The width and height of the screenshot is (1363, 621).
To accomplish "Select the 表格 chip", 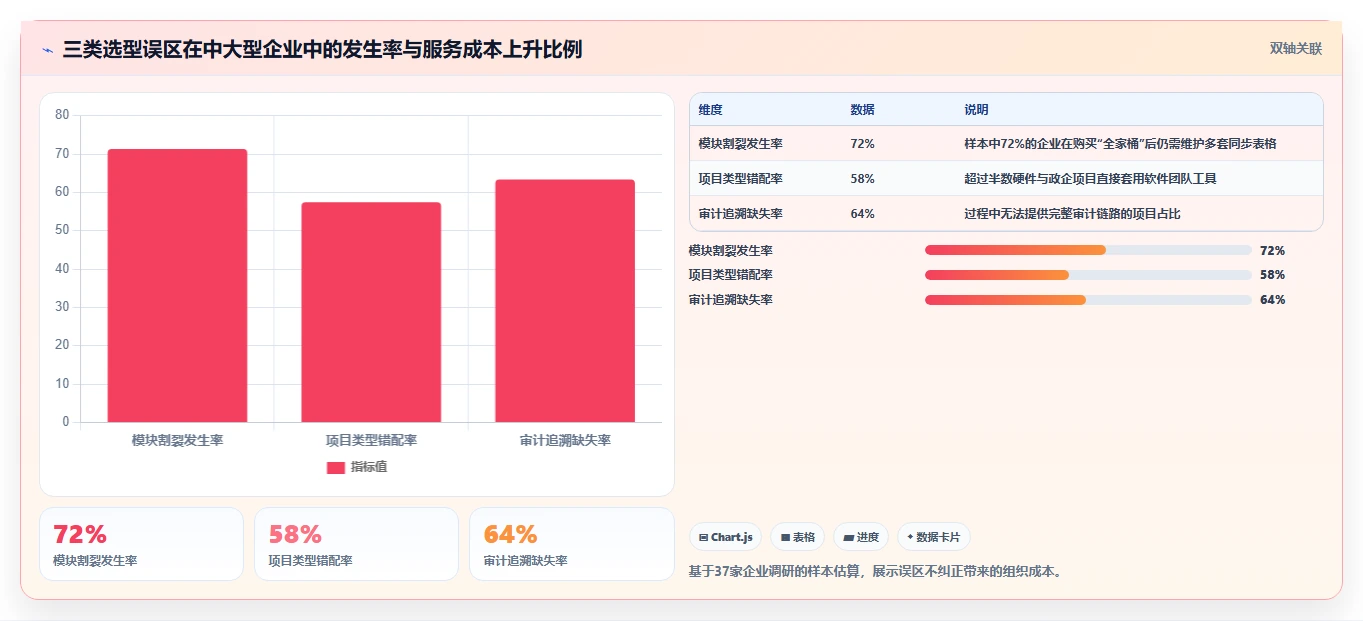I will point(797,537).
